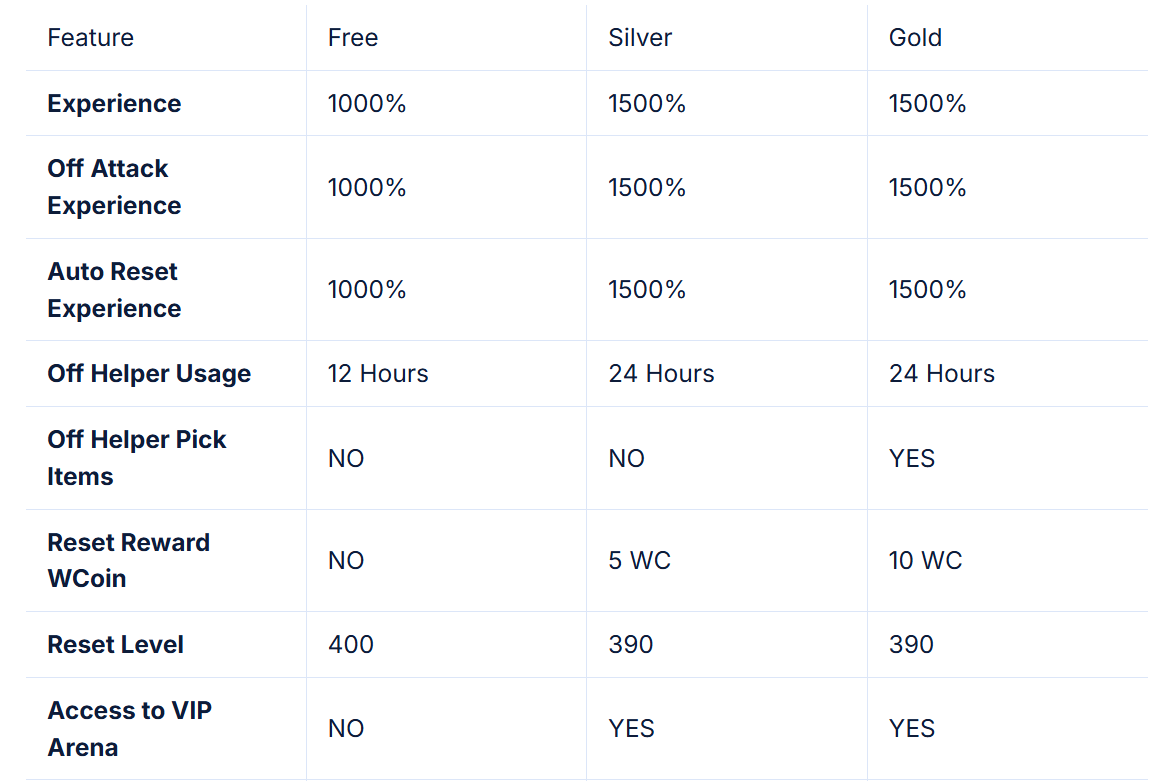Select the 10 WC cell

coord(925,561)
